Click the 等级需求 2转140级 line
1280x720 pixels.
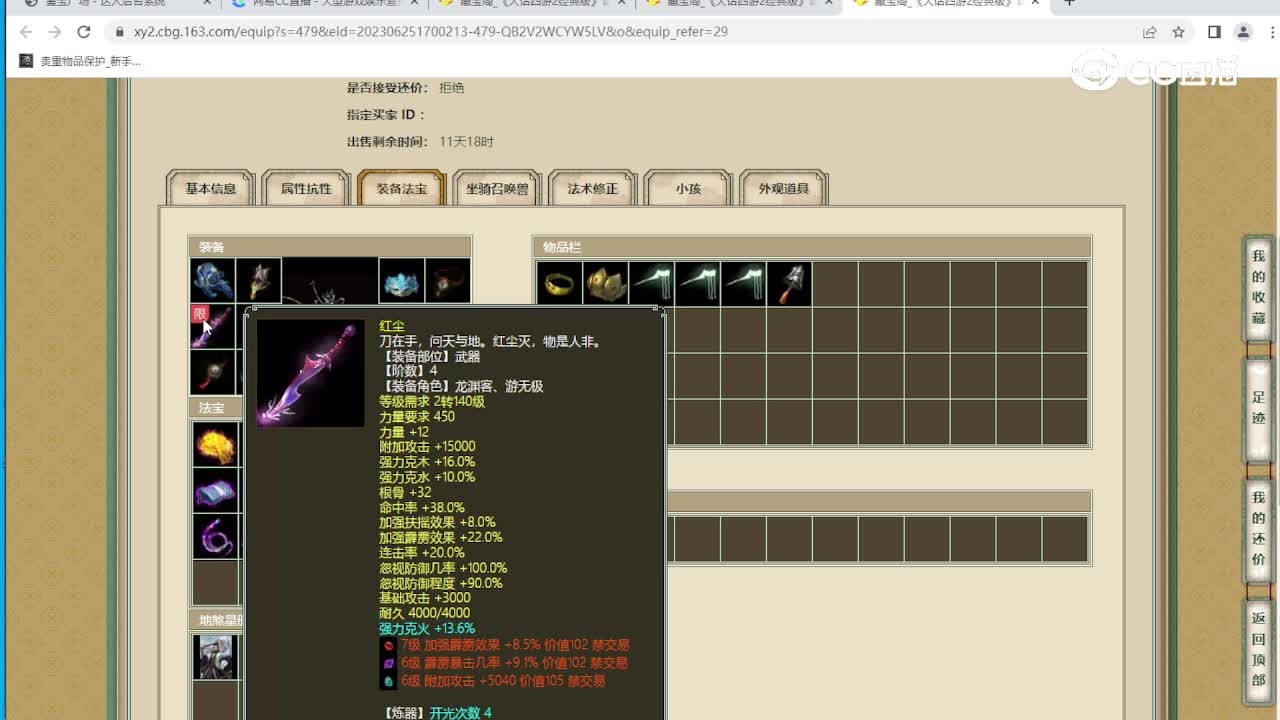(432, 401)
